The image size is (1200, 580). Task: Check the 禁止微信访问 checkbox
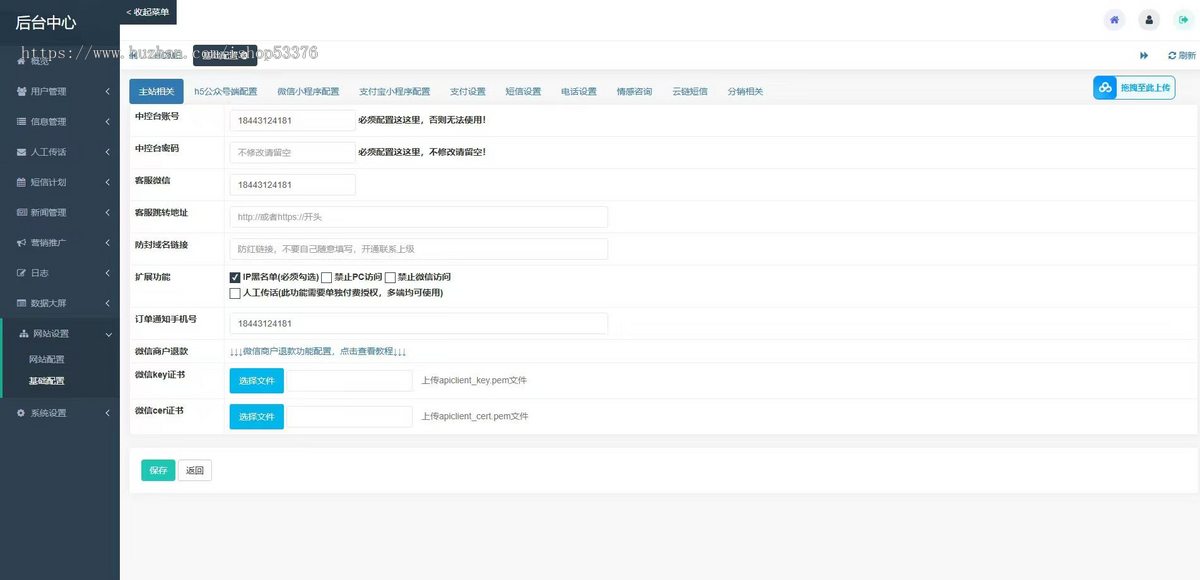(x=391, y=277)
